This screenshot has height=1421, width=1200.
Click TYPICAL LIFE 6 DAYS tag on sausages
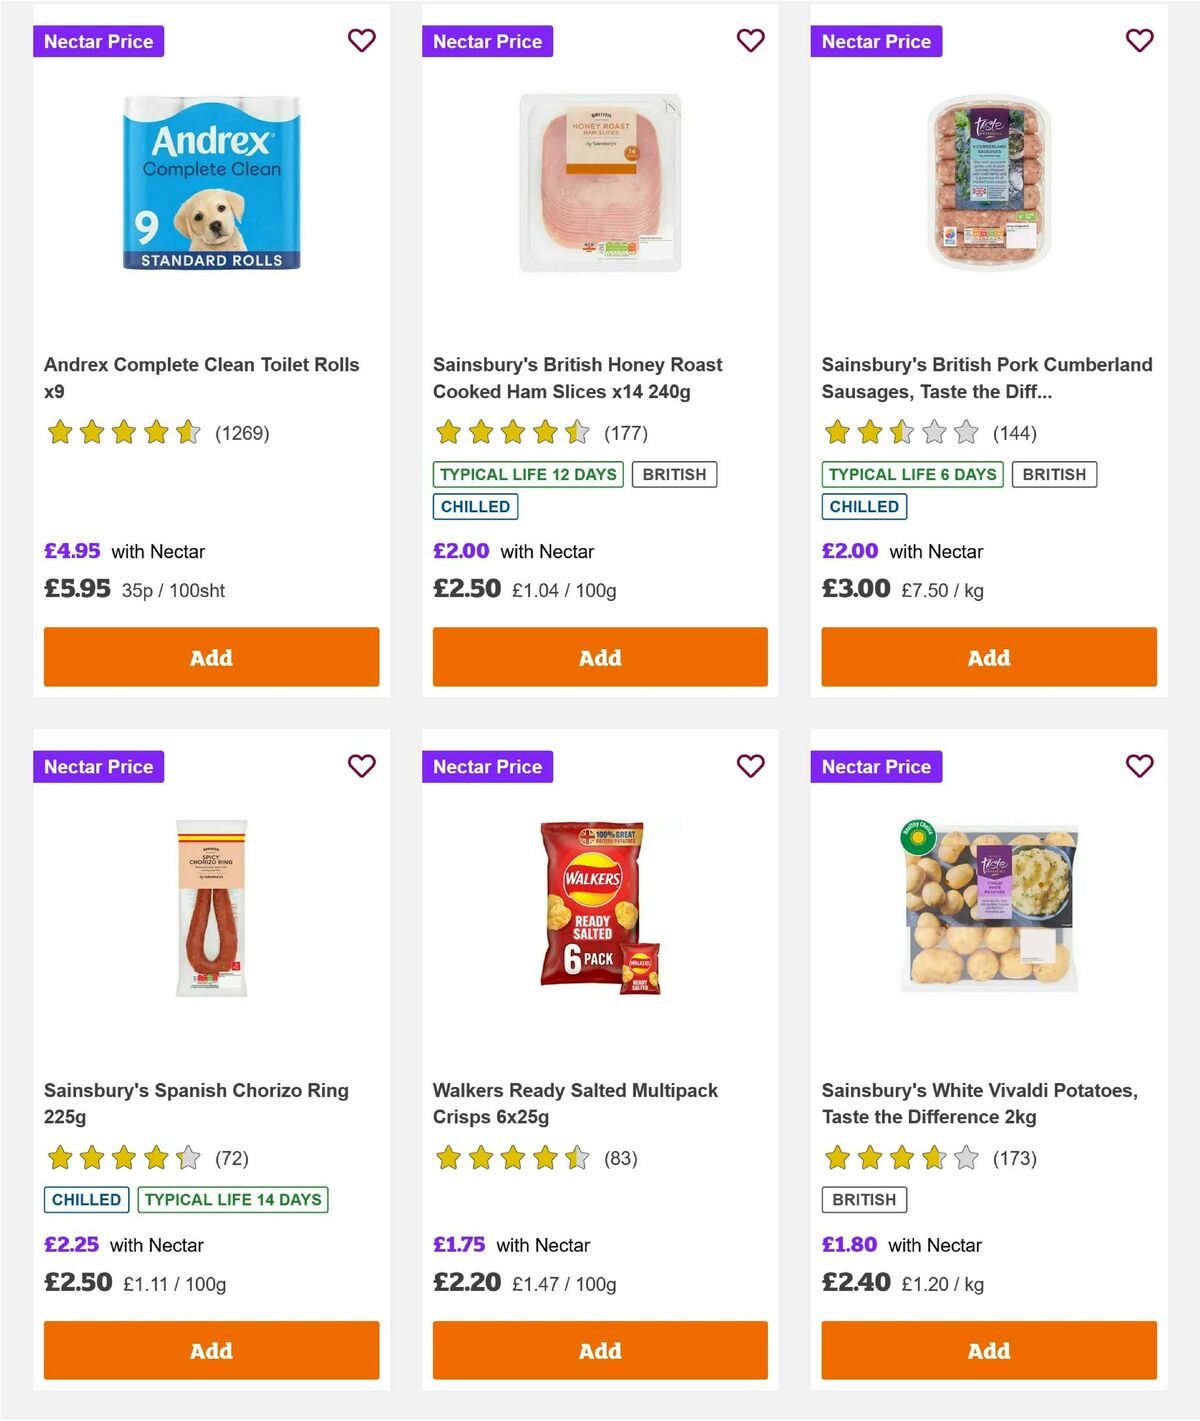click(912, 474)
